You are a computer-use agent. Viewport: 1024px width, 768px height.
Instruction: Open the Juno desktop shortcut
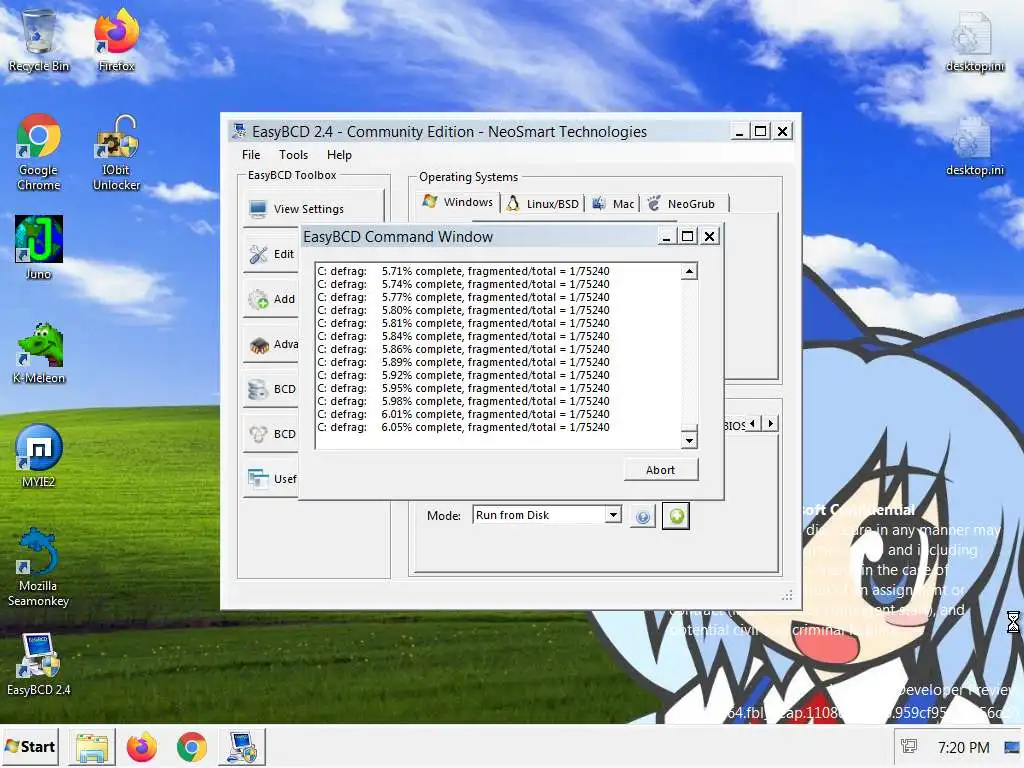pos(39,248)
